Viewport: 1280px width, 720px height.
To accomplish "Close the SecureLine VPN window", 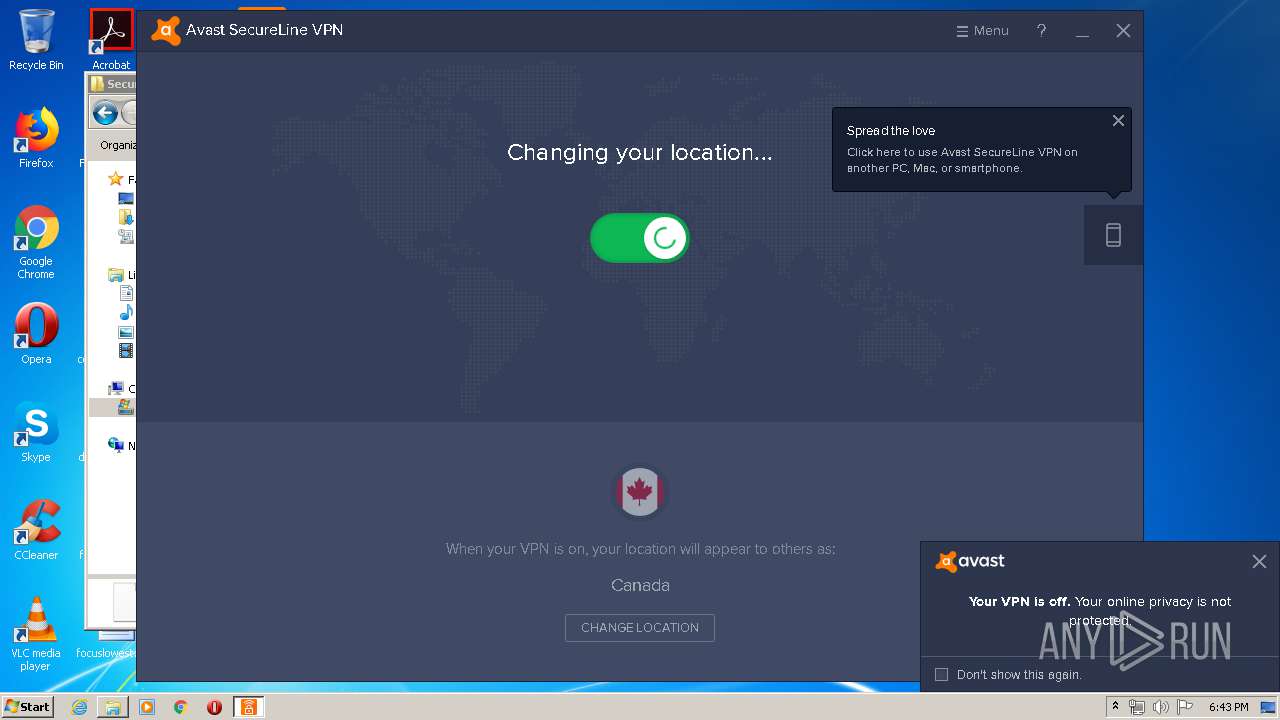I will tap(1123, 31).
